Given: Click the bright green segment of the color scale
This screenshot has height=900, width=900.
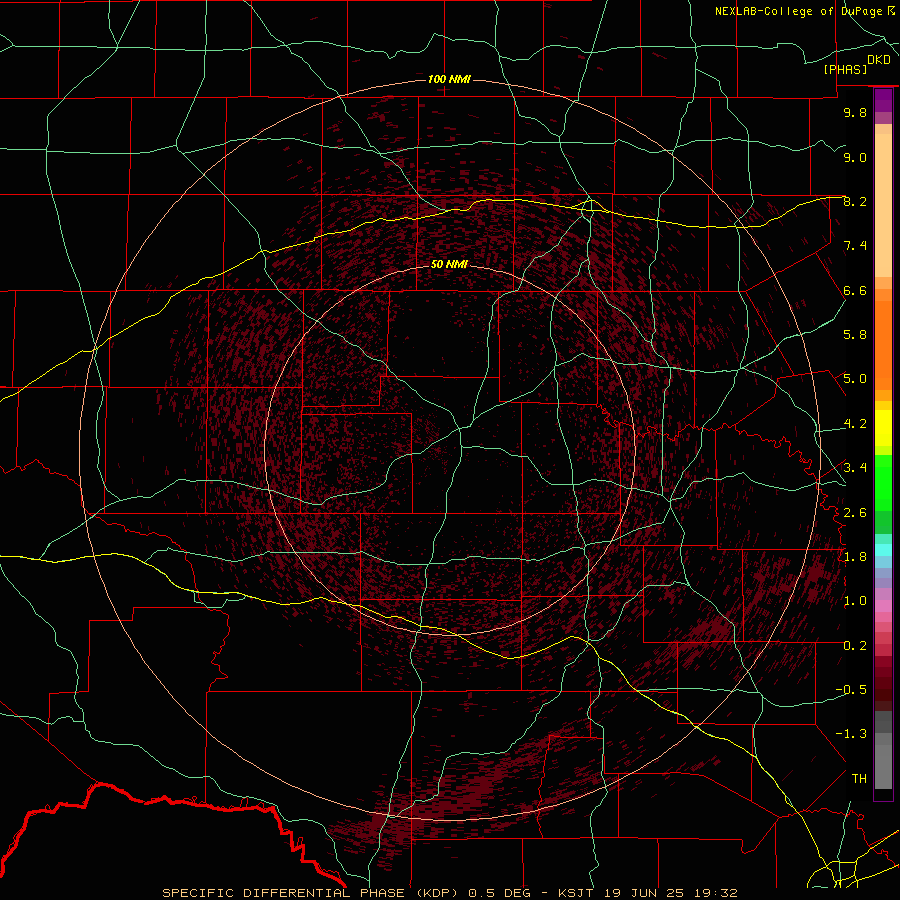Looking at the screenshot, I should [x=883, y=482].
